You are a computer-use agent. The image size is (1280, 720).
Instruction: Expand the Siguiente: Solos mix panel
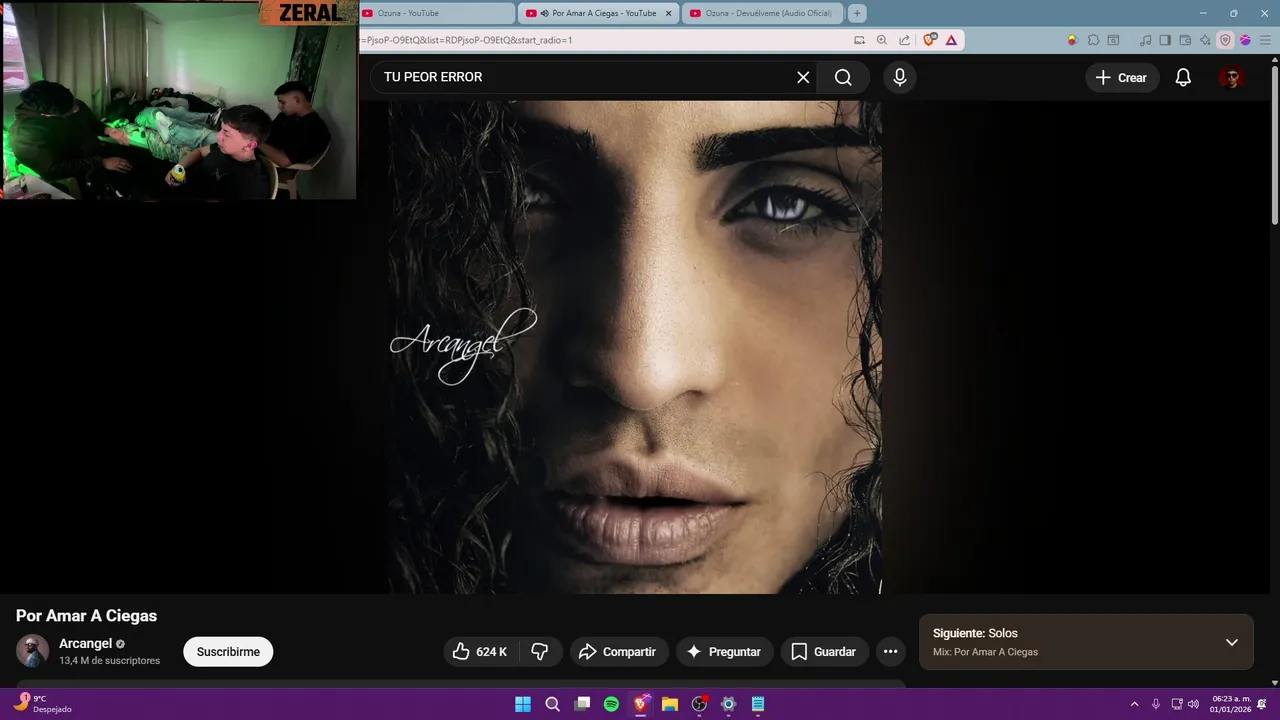[1232, 642]
